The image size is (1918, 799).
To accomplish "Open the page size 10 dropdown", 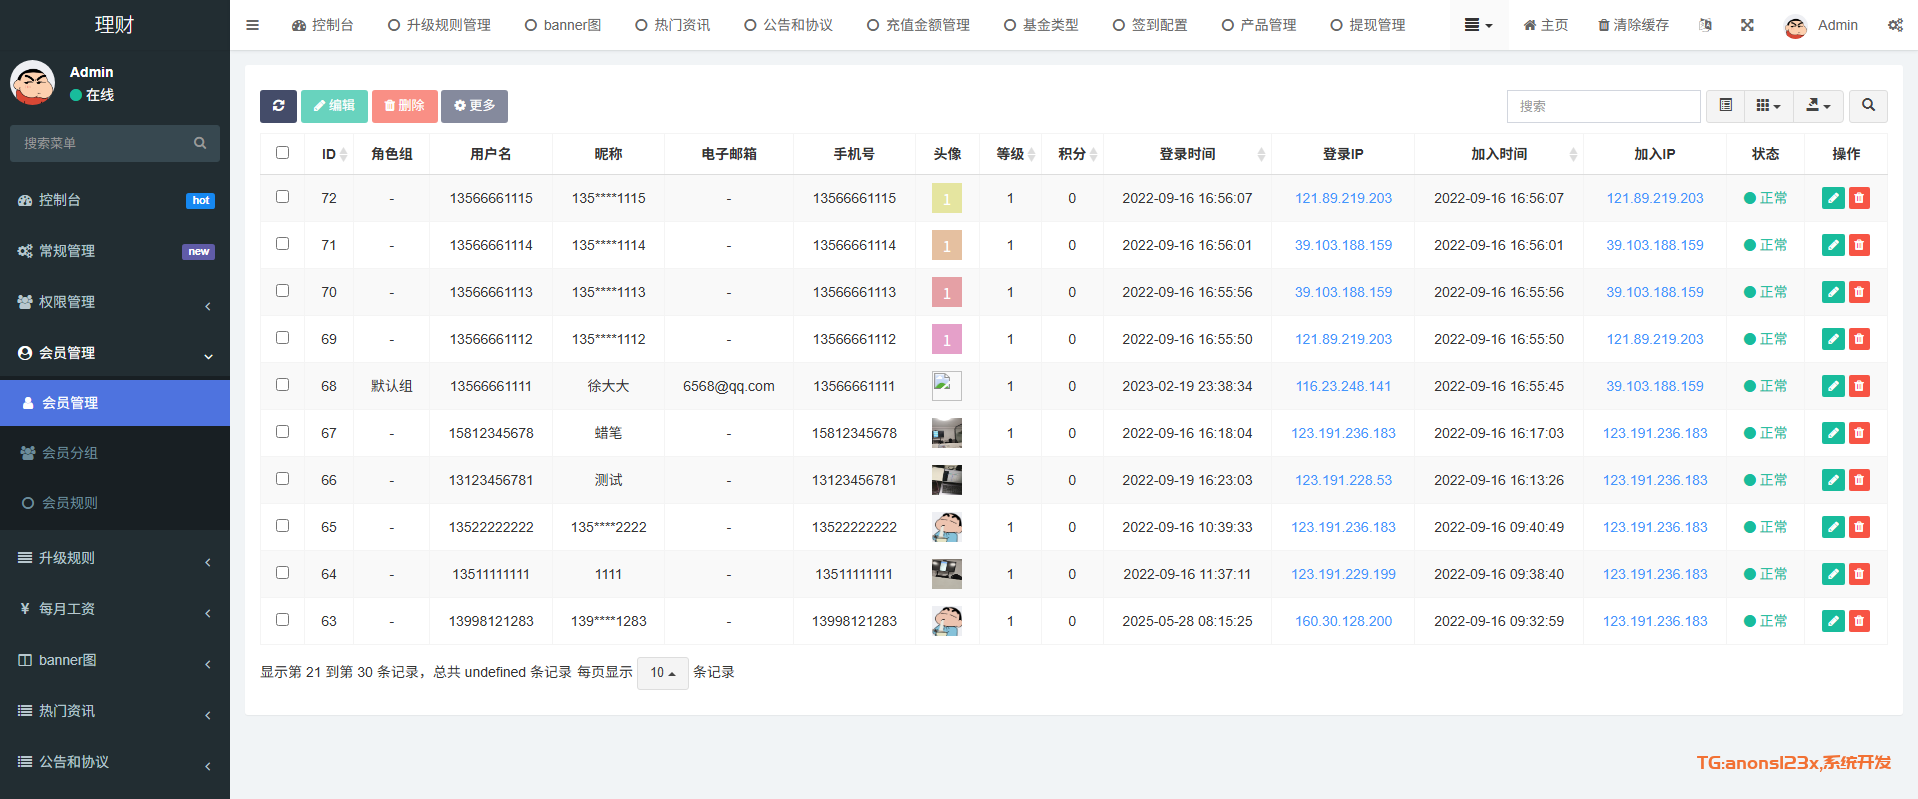I will pyautogui.click(x=663, y=673).
